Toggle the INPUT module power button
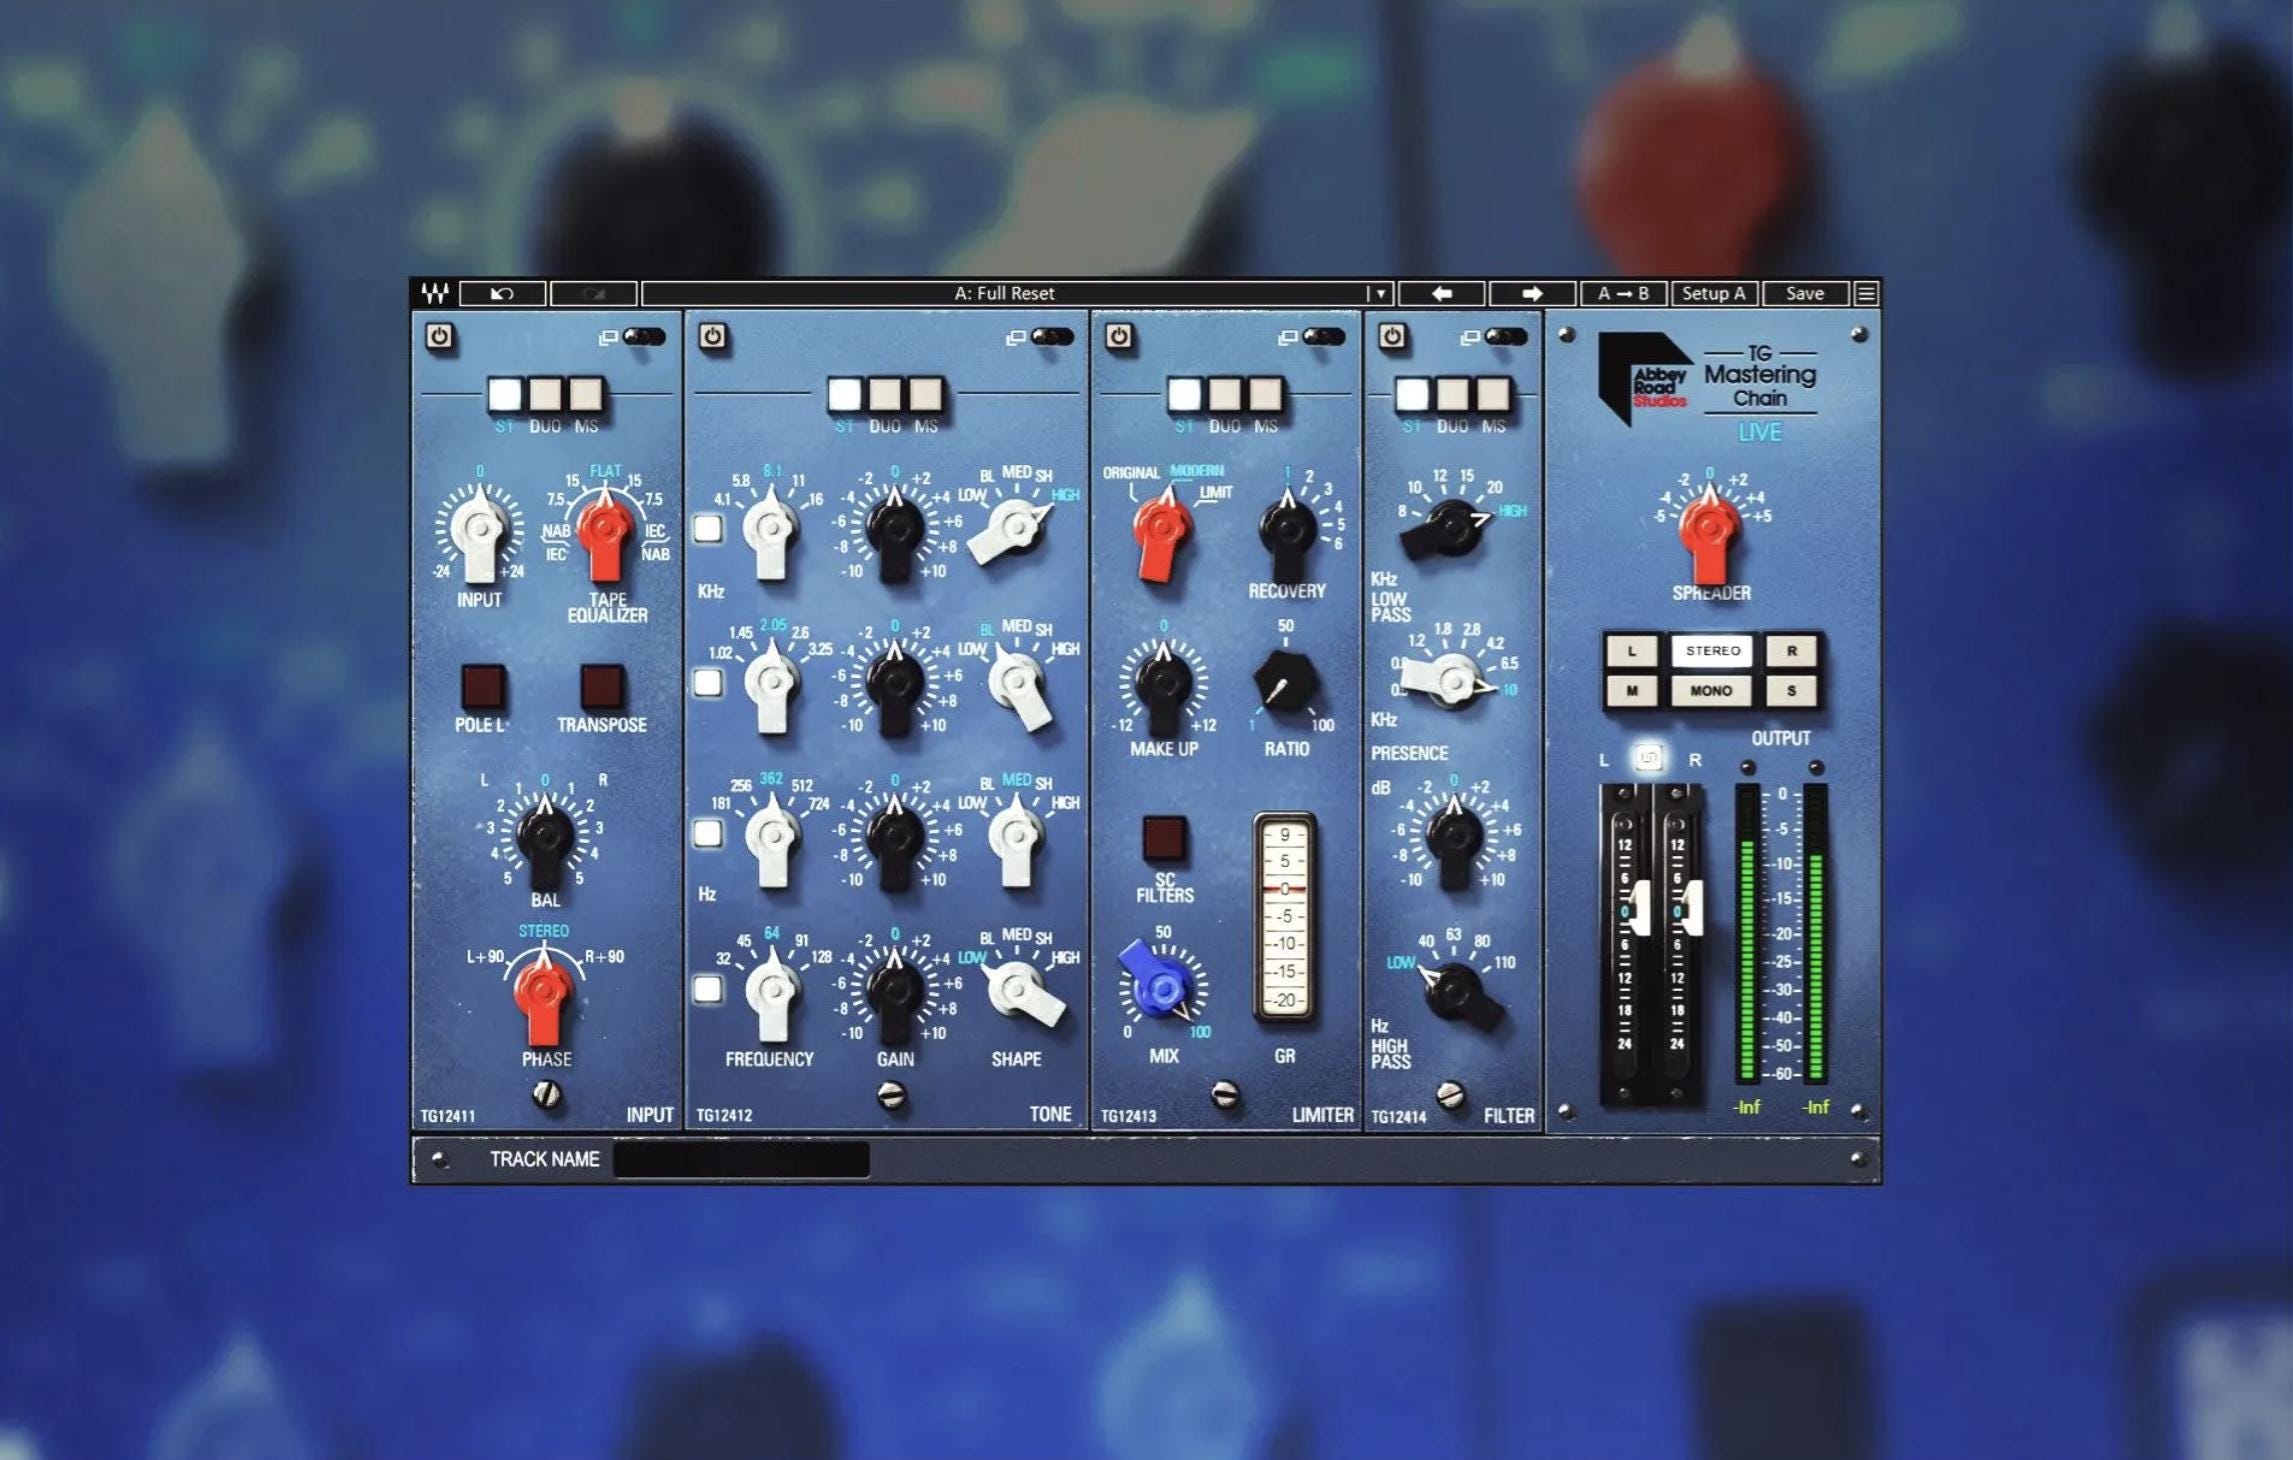Screen dimensions: 2293x1460 click(x=439, y=336)
